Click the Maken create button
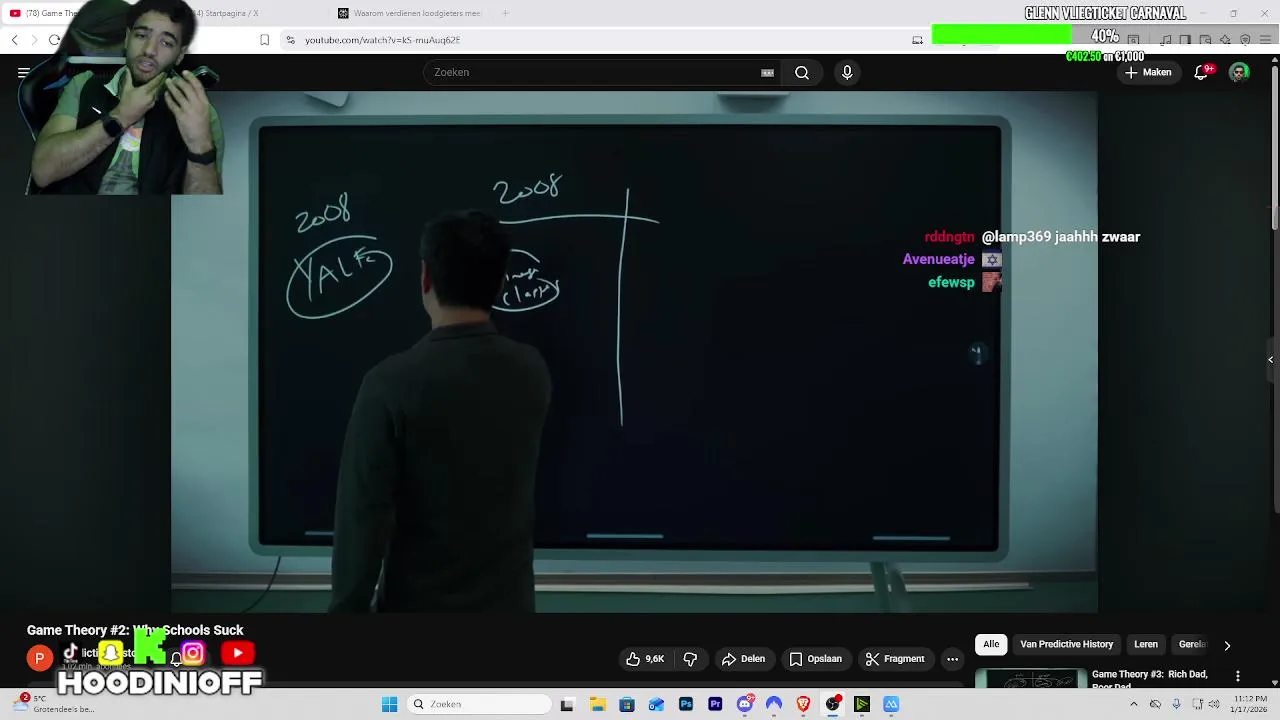Screen dimensions: 1280x720 pos(1147,72)
